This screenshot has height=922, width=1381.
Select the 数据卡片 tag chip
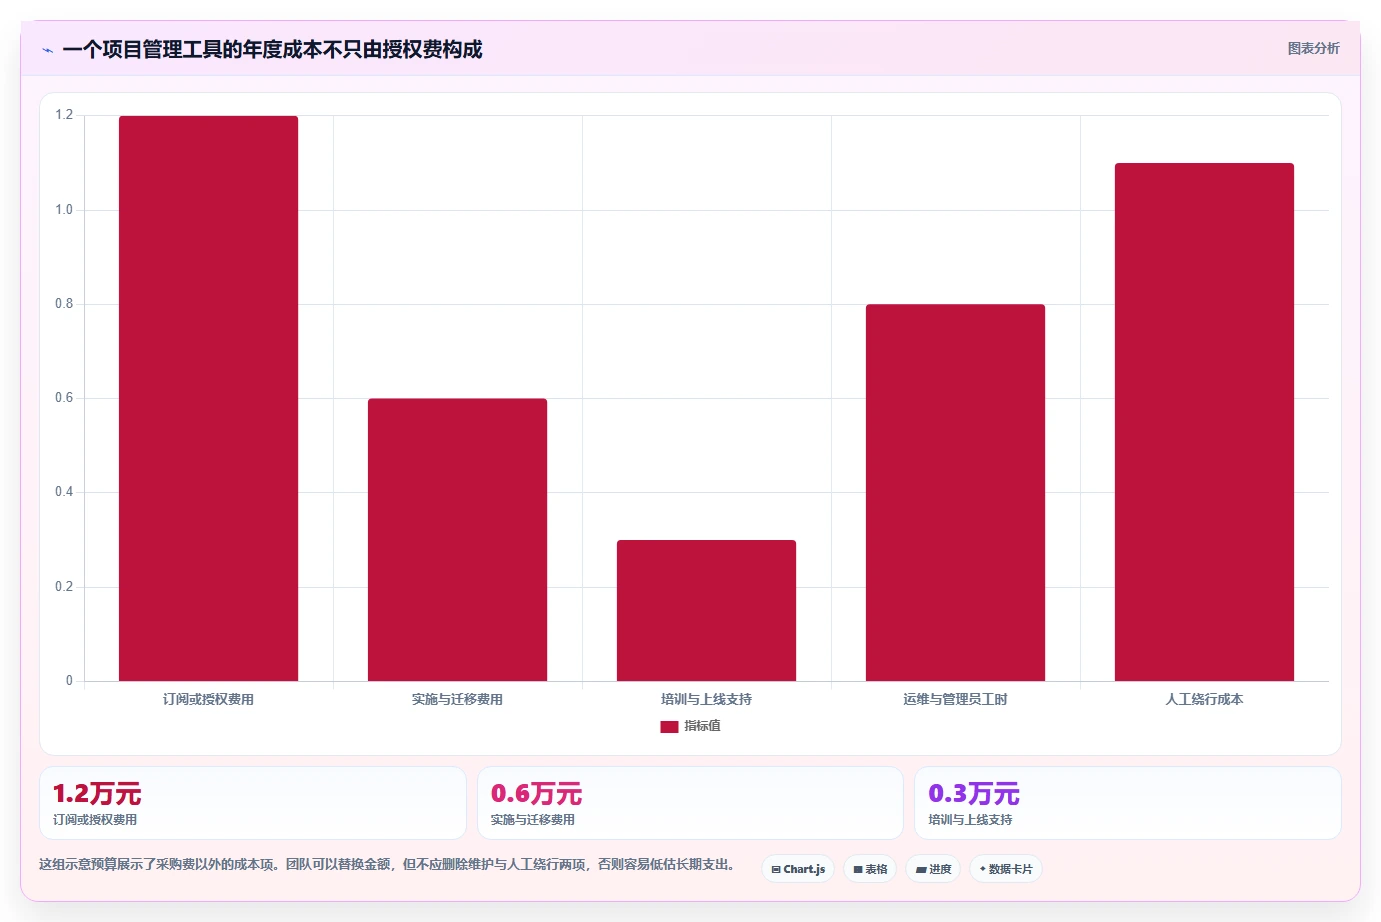pyautogui.click(x=1005, y=869)
